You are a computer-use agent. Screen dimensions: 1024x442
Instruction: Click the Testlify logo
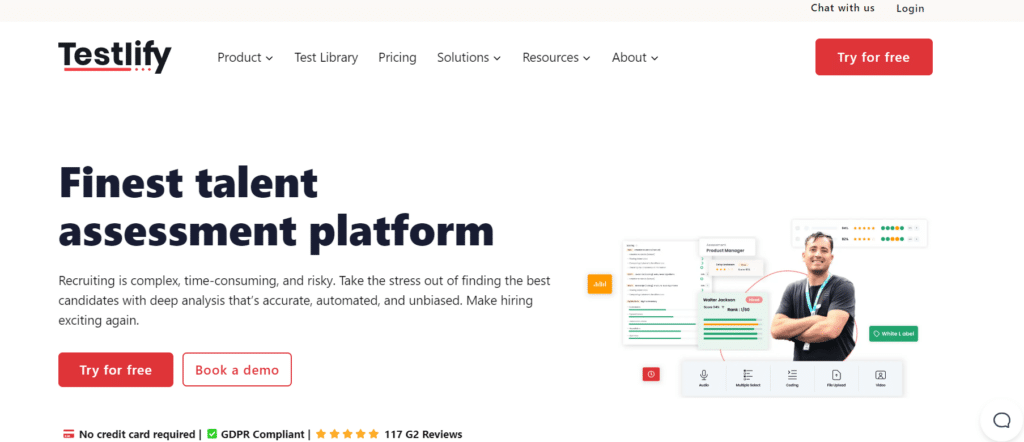(115, 57)
